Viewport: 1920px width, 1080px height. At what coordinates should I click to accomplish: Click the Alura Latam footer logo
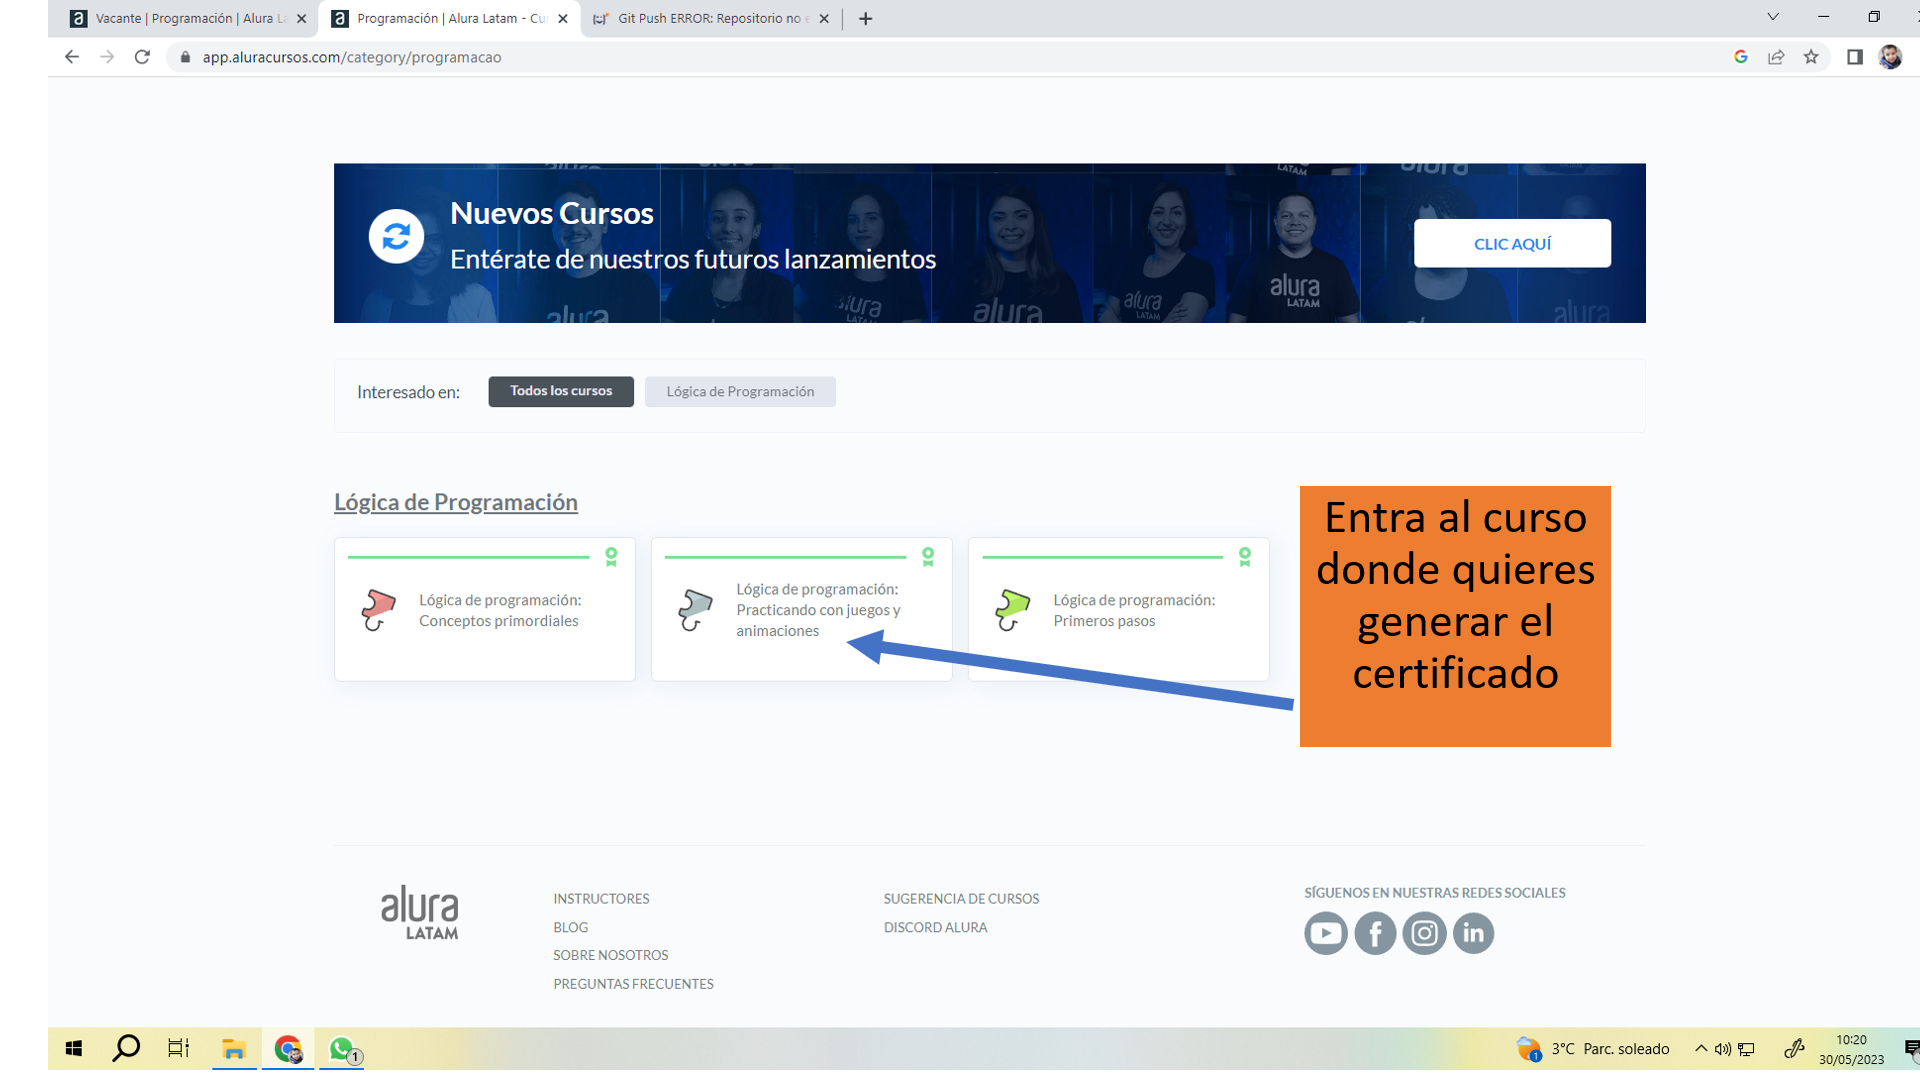point(419,912)
